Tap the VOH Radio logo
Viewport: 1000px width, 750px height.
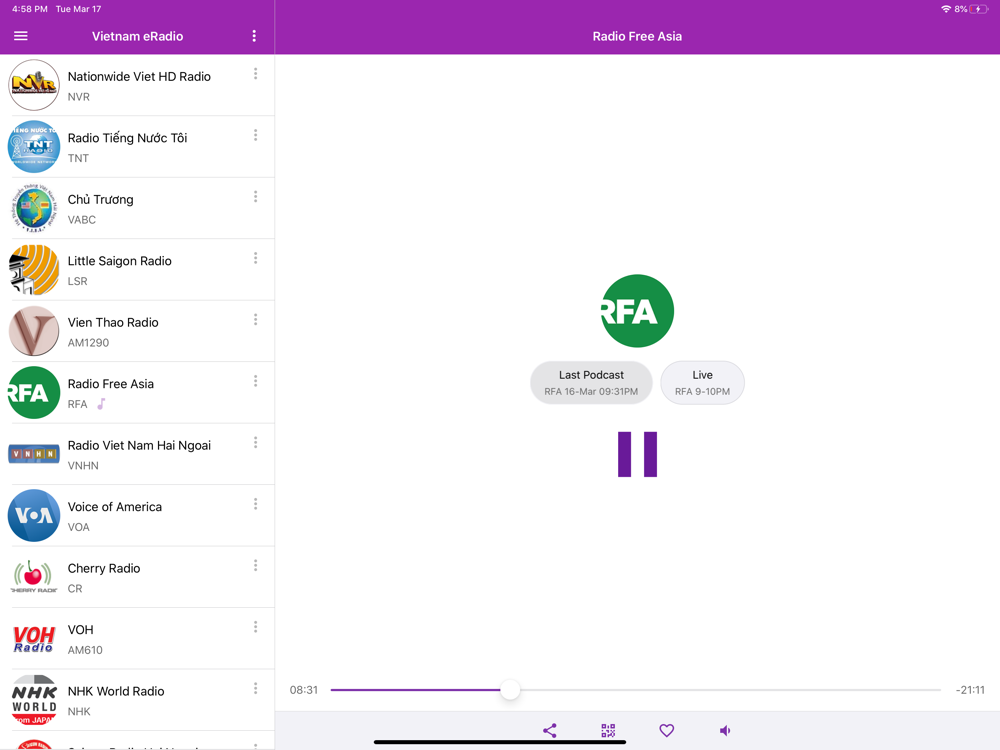pyautogui.click(x=34, y=638)
